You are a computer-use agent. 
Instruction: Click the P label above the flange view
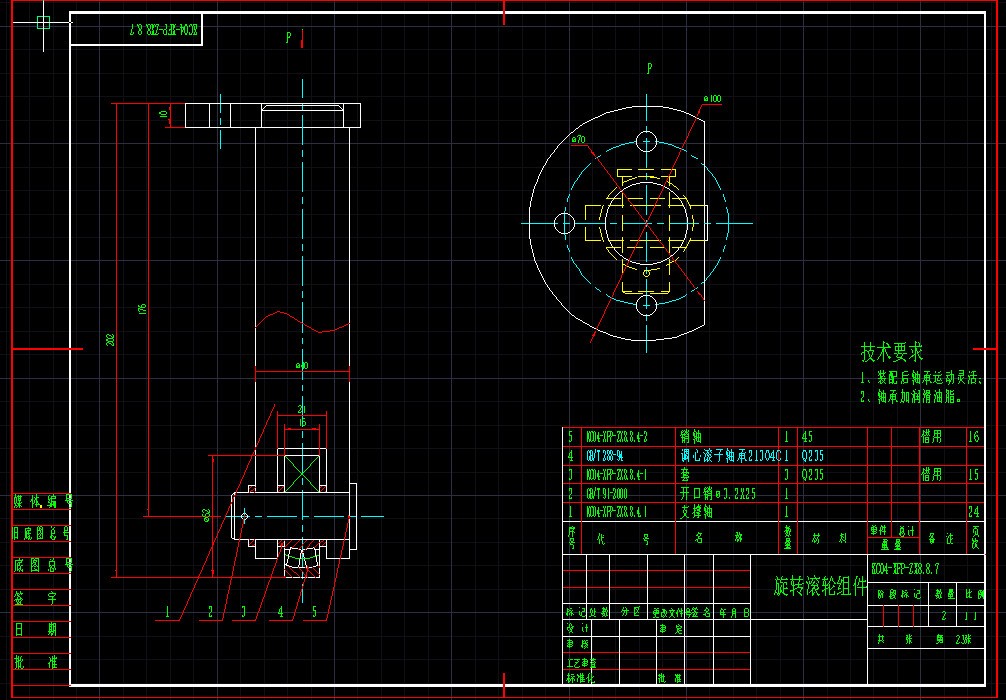(x=649, y=68)
